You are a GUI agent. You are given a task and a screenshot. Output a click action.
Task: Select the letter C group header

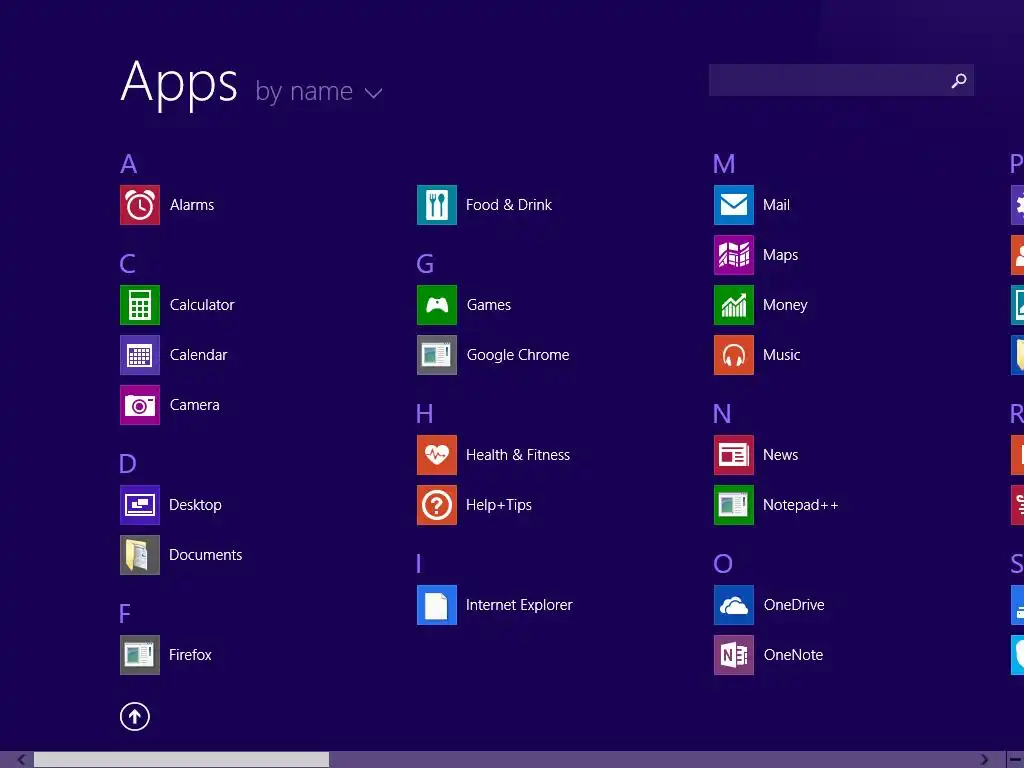[x=128, y=264]
